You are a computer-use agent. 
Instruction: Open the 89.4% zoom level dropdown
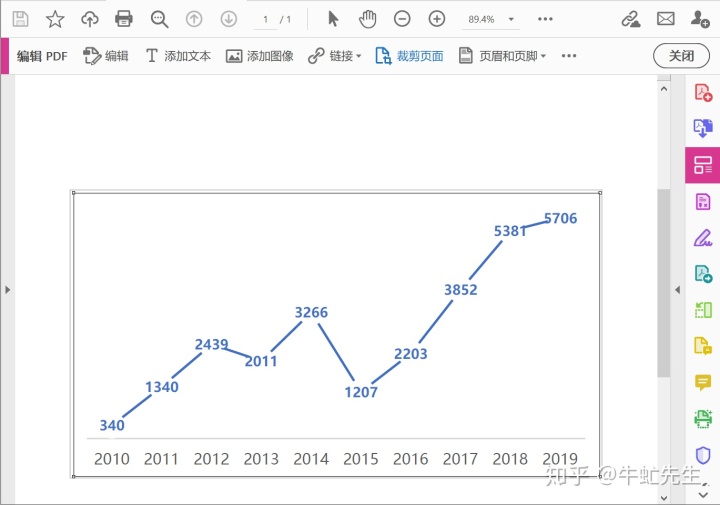491,19
